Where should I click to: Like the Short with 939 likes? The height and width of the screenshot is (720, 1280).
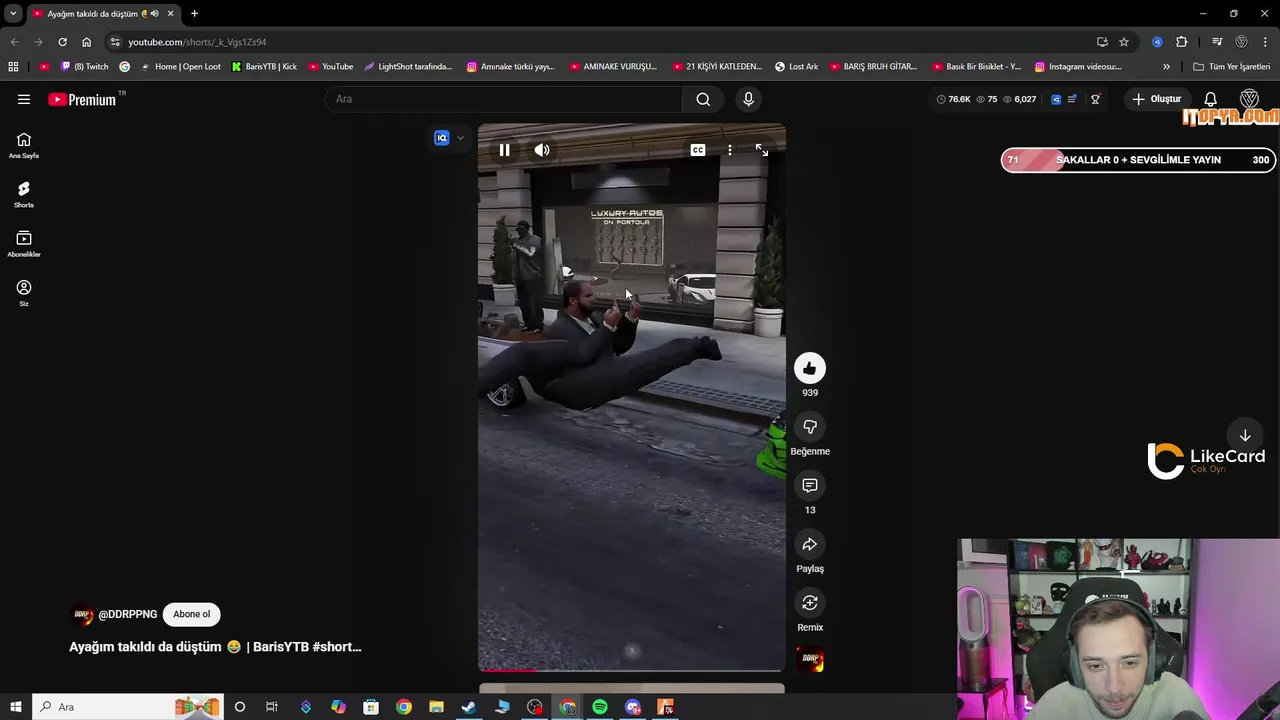point(810,368)
